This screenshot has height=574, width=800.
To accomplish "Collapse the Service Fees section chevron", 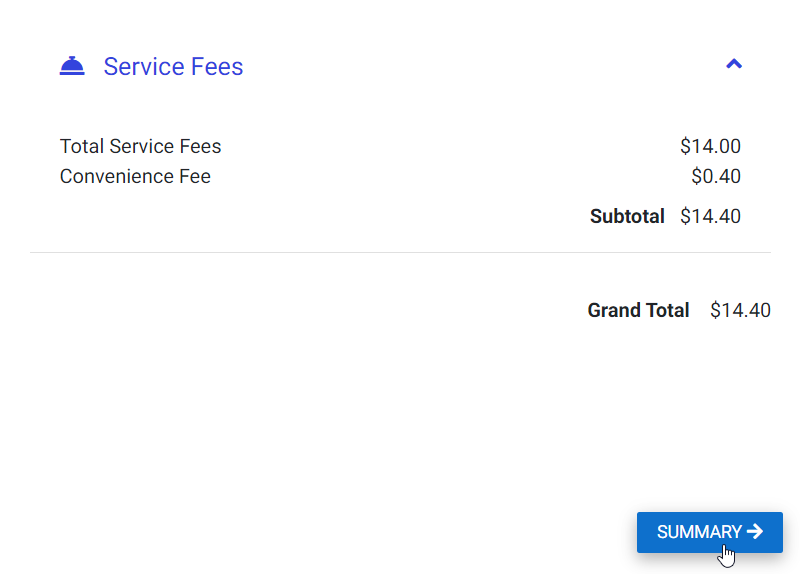I will (734, 64).
